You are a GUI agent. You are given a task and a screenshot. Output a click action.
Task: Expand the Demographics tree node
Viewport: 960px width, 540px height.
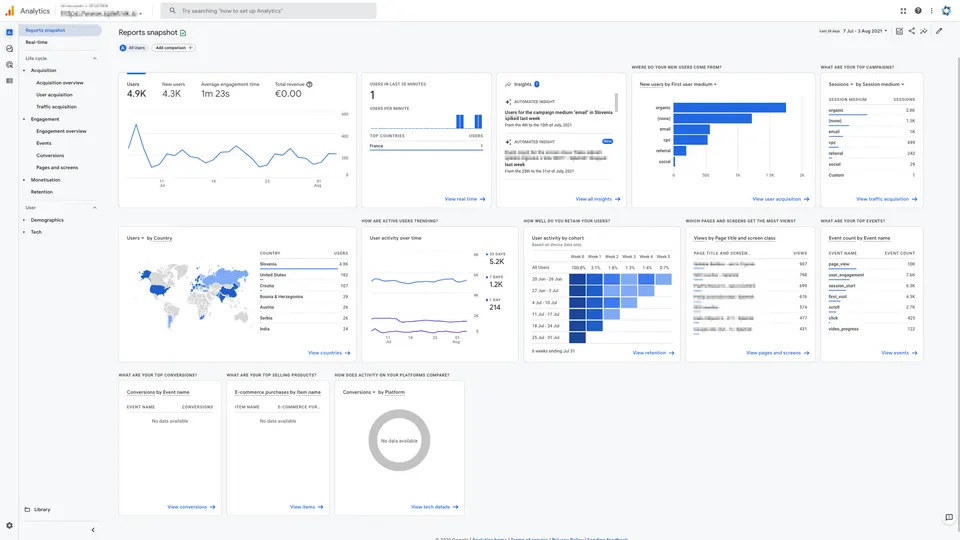pos(24,220)
